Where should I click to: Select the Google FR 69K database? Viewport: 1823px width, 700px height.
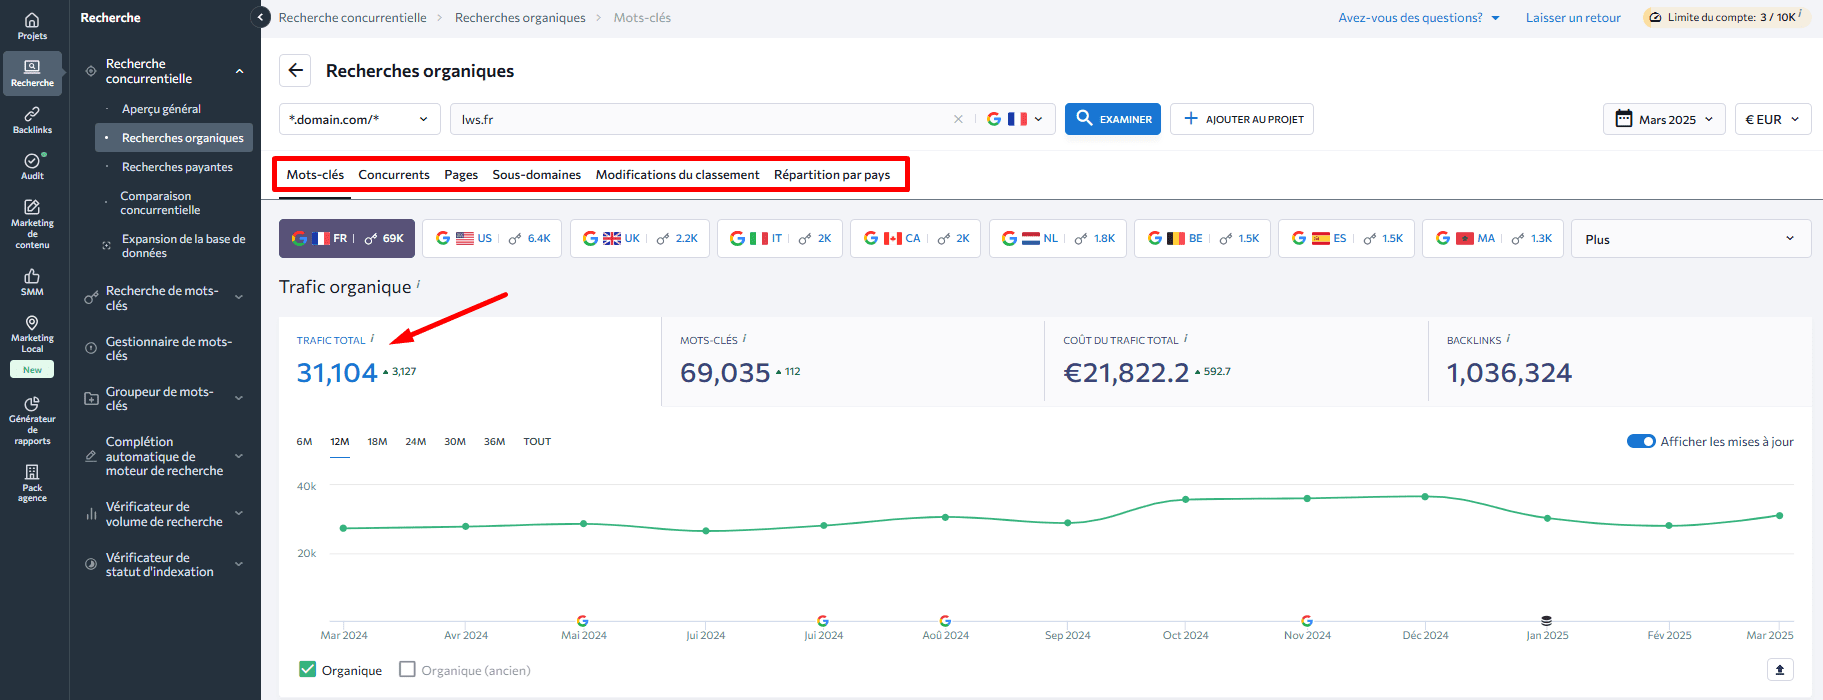tap(347, 238)
